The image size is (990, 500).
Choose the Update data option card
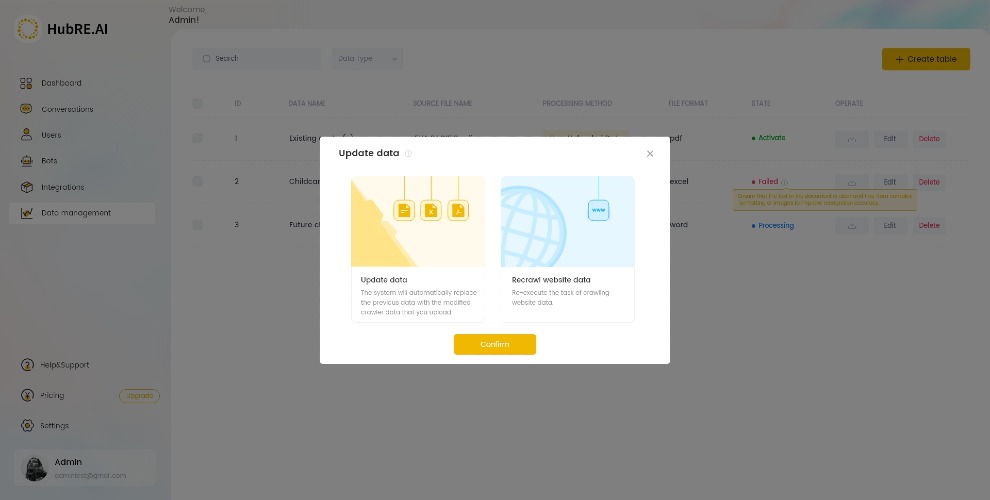point(418,249)
